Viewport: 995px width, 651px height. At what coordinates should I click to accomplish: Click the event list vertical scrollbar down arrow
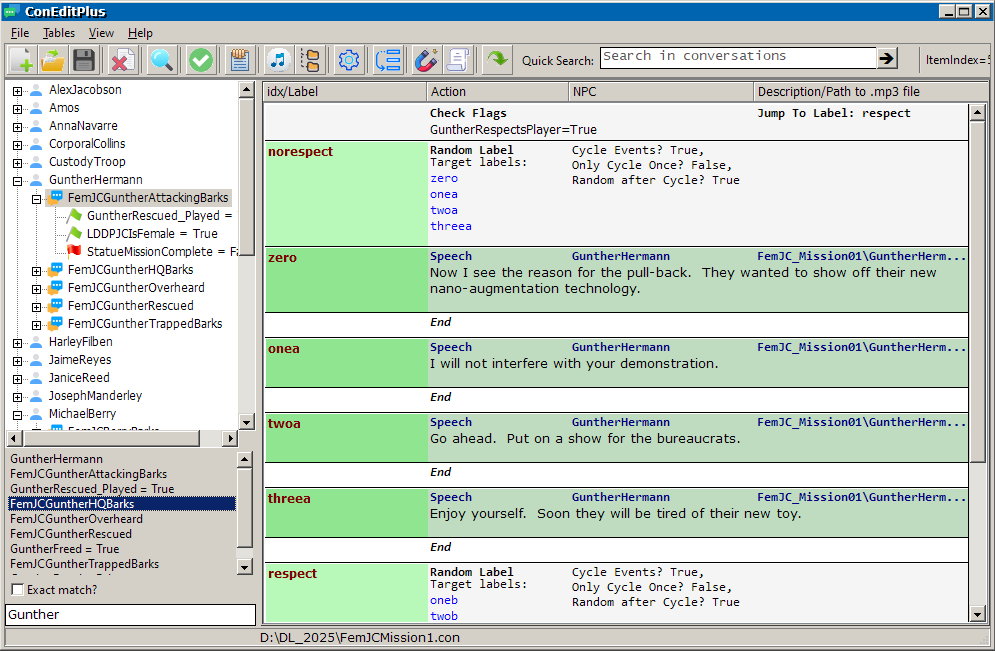[x=977, y=615]
